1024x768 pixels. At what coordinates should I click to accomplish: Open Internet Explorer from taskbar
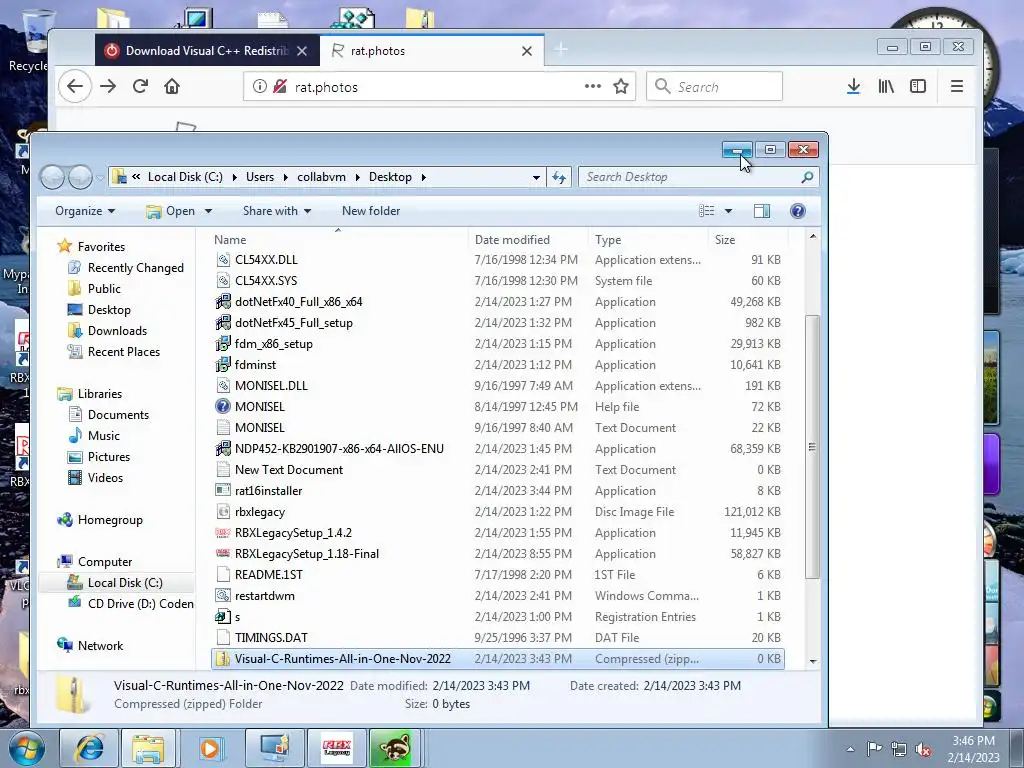coord(88,748)
